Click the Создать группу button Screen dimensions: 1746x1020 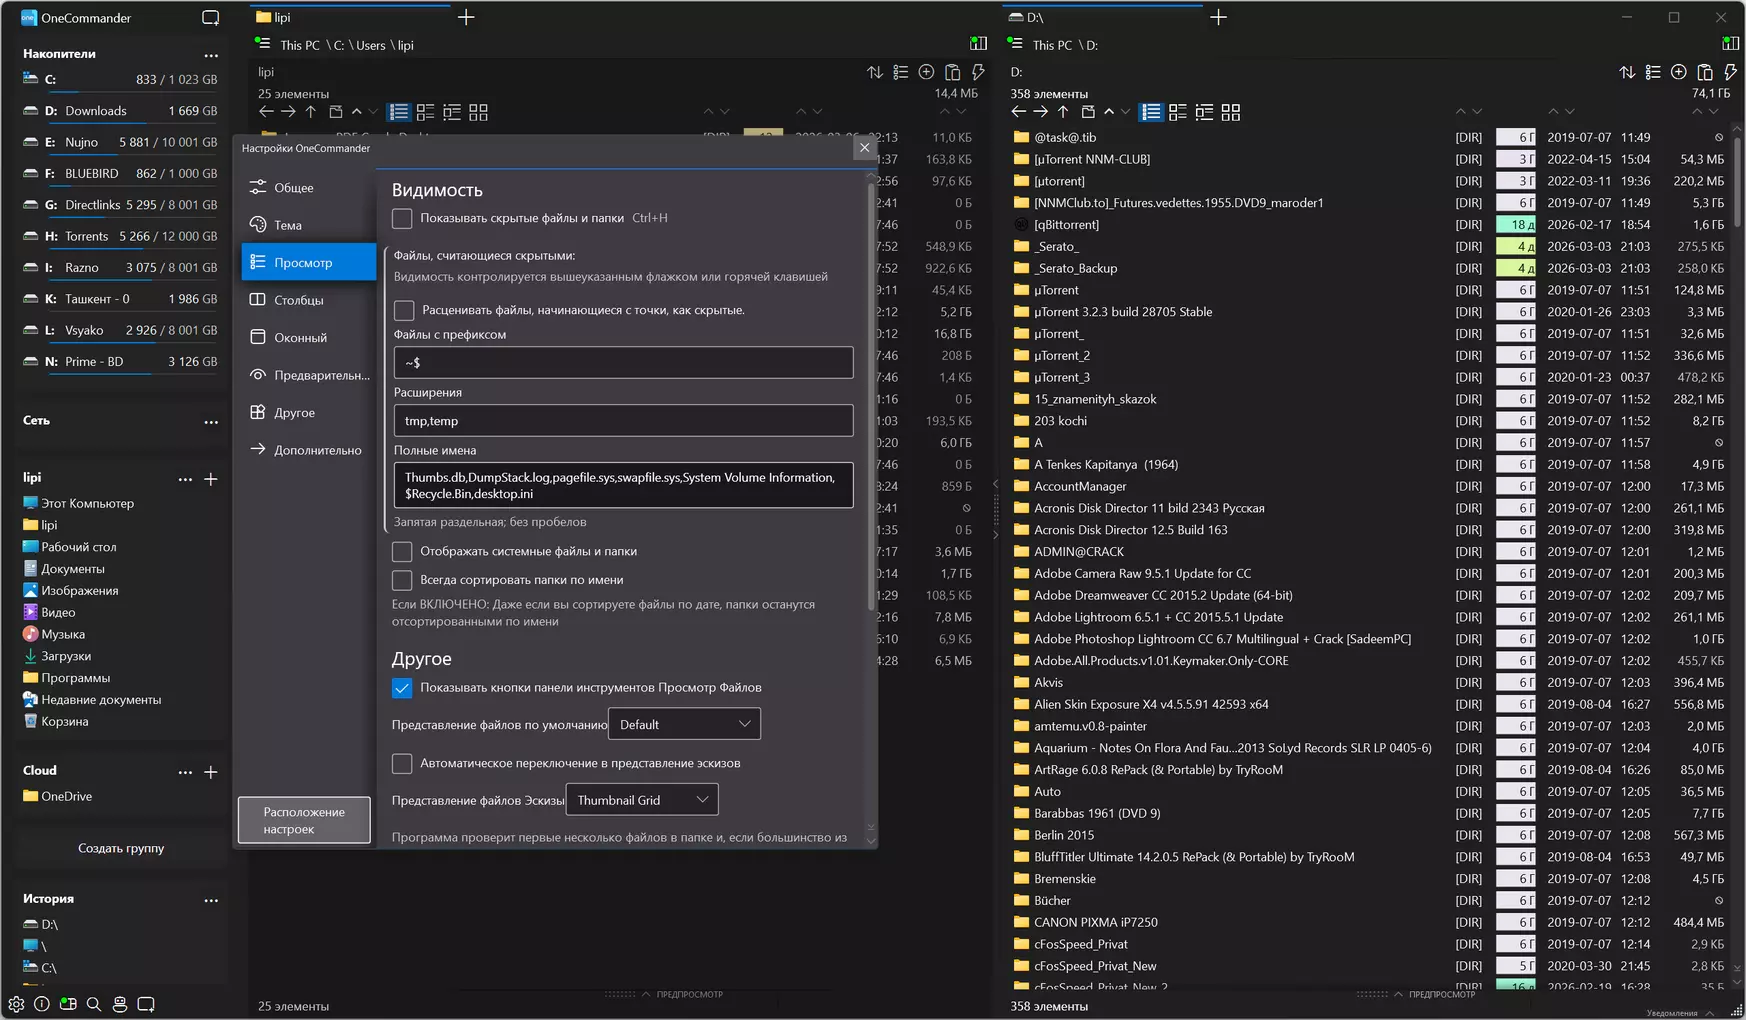(x=121, y=848)
